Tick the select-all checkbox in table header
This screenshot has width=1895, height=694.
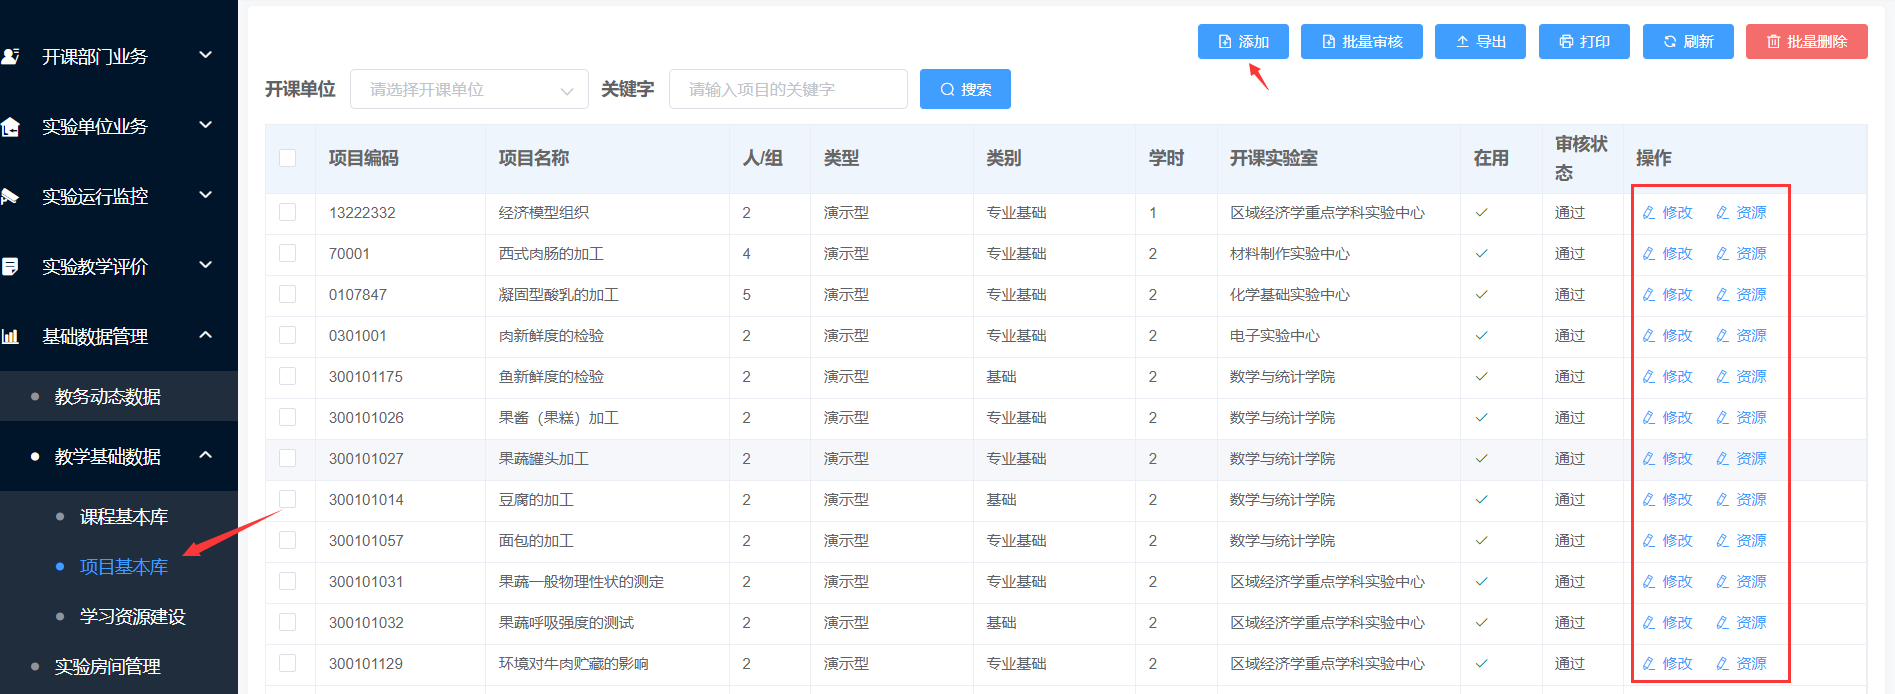pyautogui.click(x=288, y=158)
